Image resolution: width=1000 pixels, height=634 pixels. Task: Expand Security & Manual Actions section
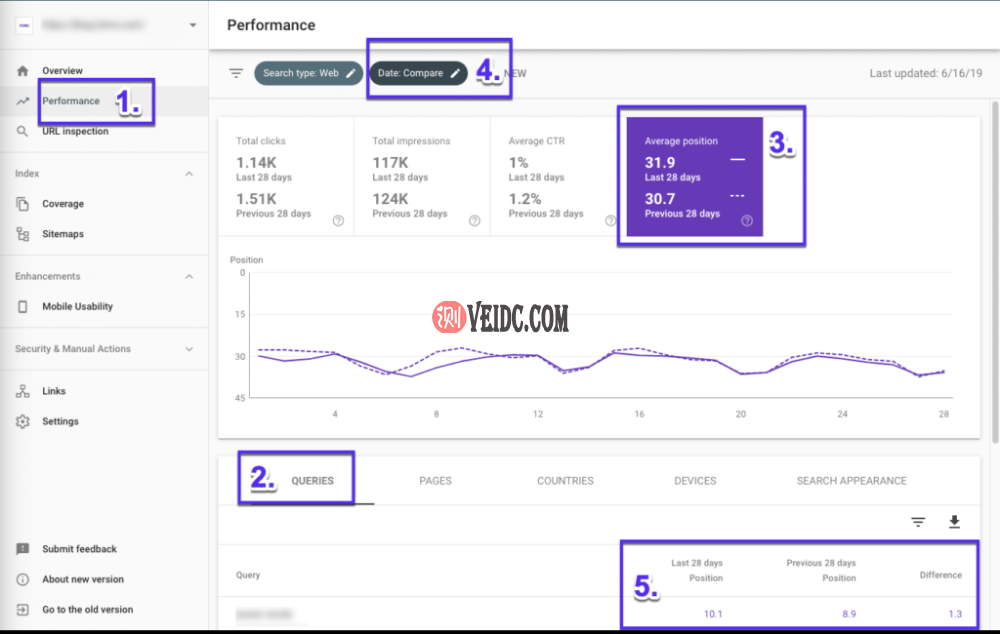tap(190, 349)
